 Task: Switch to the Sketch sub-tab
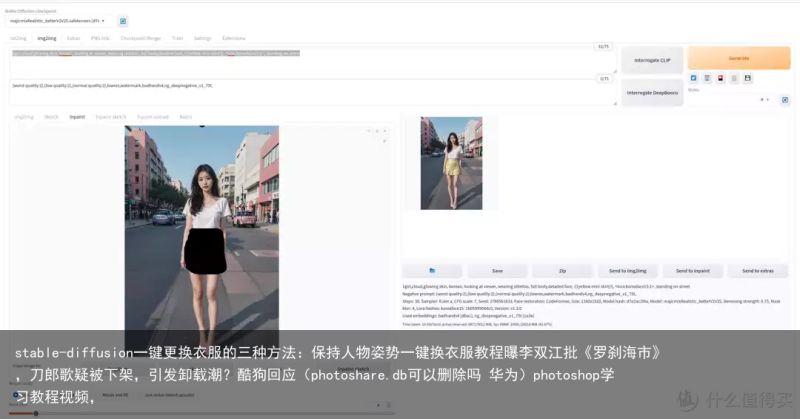51,117
